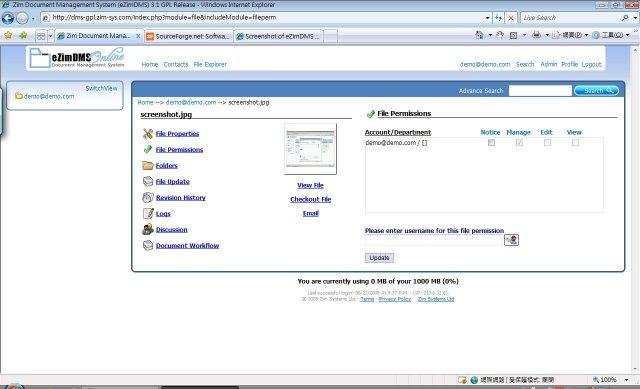Open the Quick Tabs list dropdown arrow
The height and width of the screenshot is (389, 640).
50,36
